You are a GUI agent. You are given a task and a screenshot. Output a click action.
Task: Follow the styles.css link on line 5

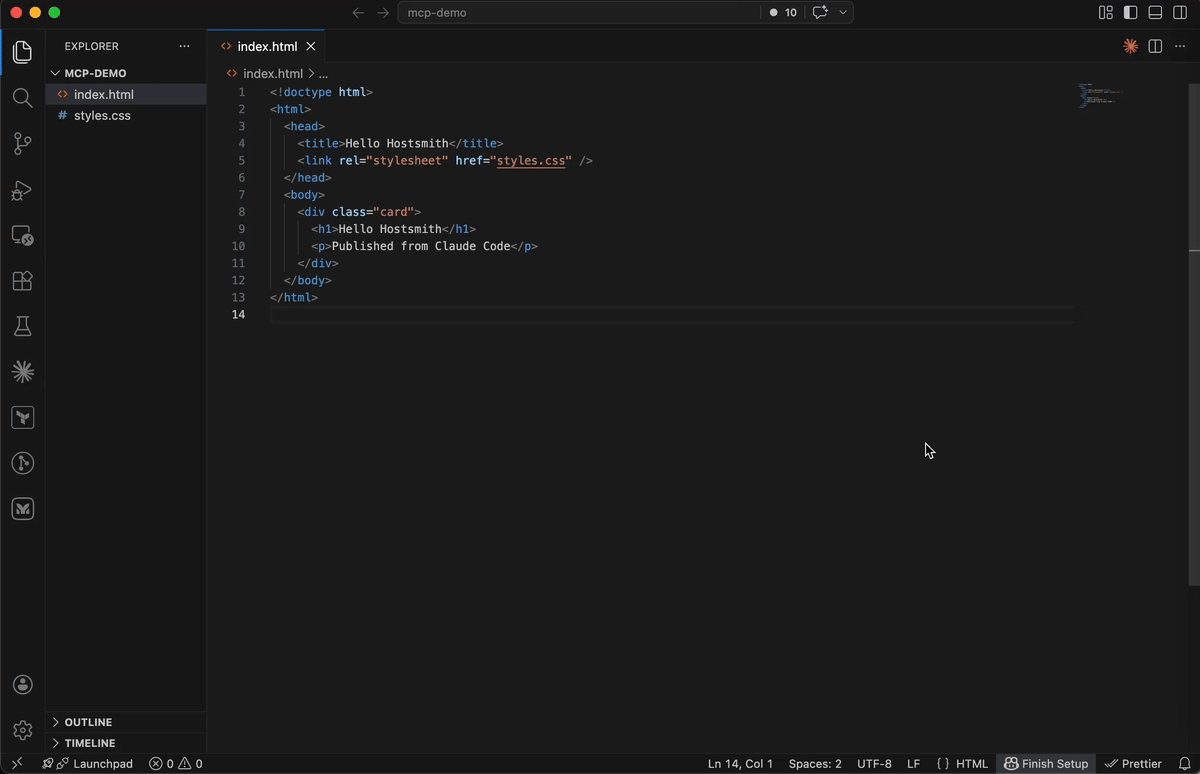pyautogui.click(x=533, y=160)
